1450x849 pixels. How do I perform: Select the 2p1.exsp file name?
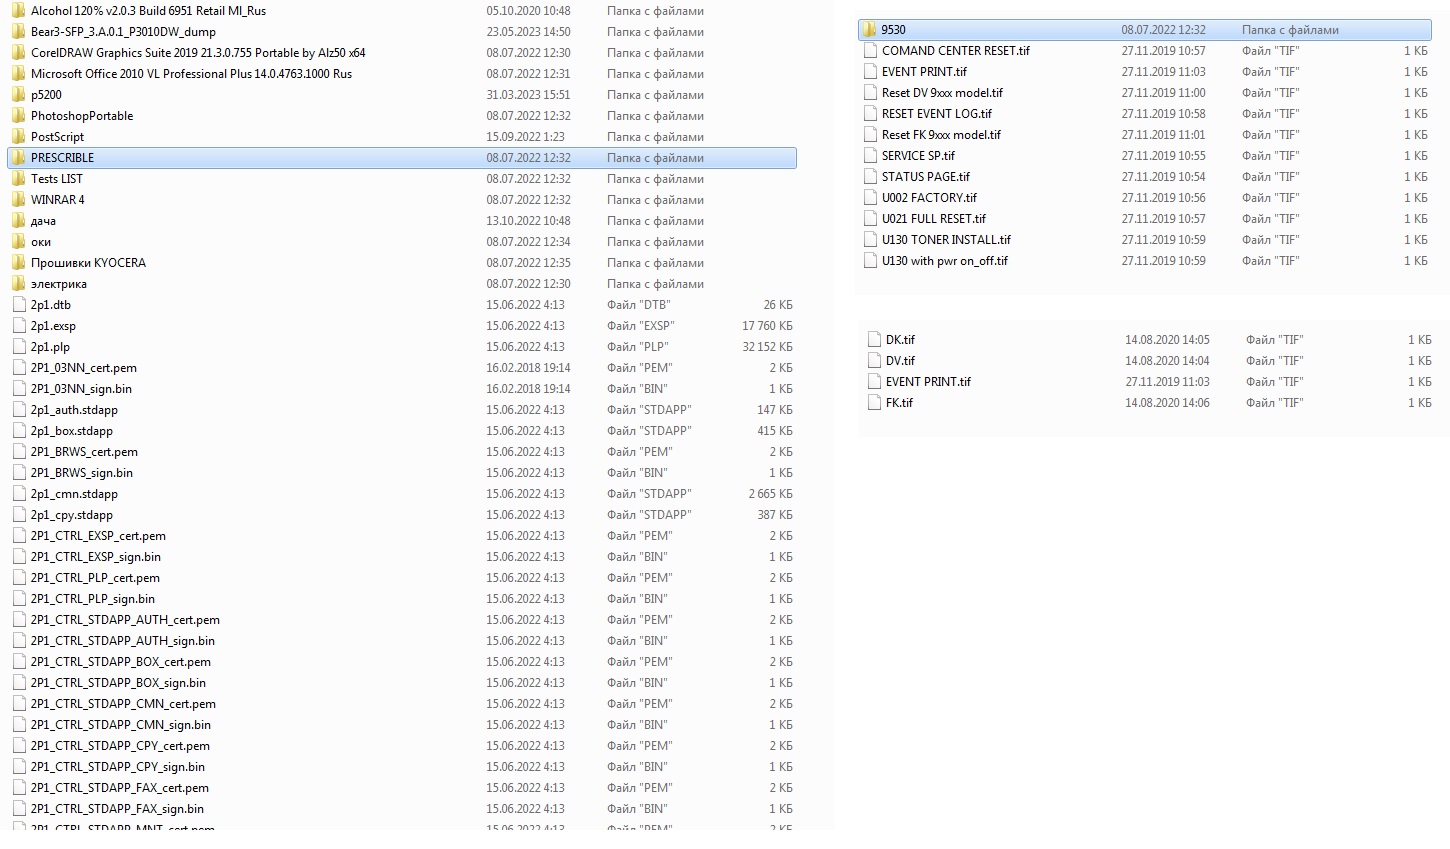[x=53, y=326]
